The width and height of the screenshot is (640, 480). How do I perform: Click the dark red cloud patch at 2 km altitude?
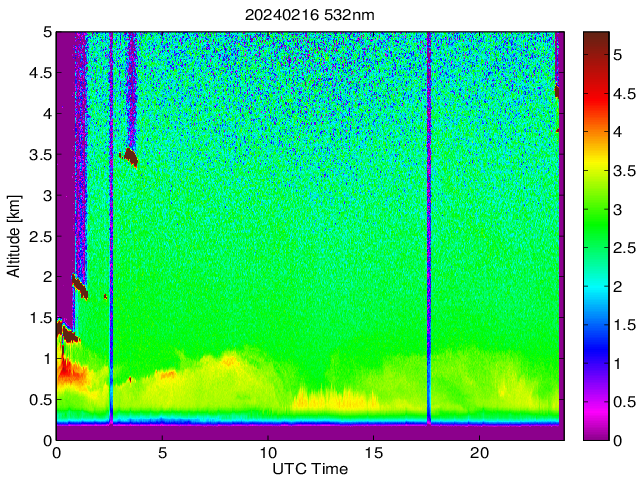[80, 287]
